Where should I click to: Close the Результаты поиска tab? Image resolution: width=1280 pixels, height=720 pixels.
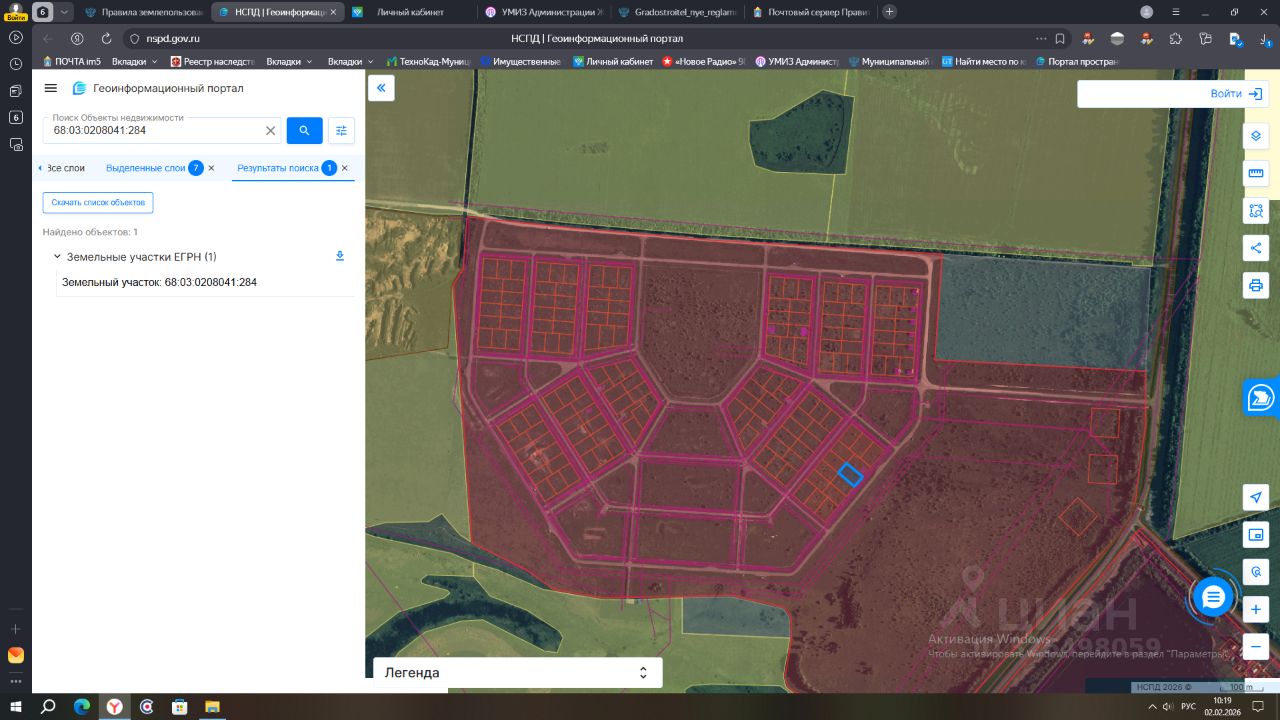[x=345, y=168]
